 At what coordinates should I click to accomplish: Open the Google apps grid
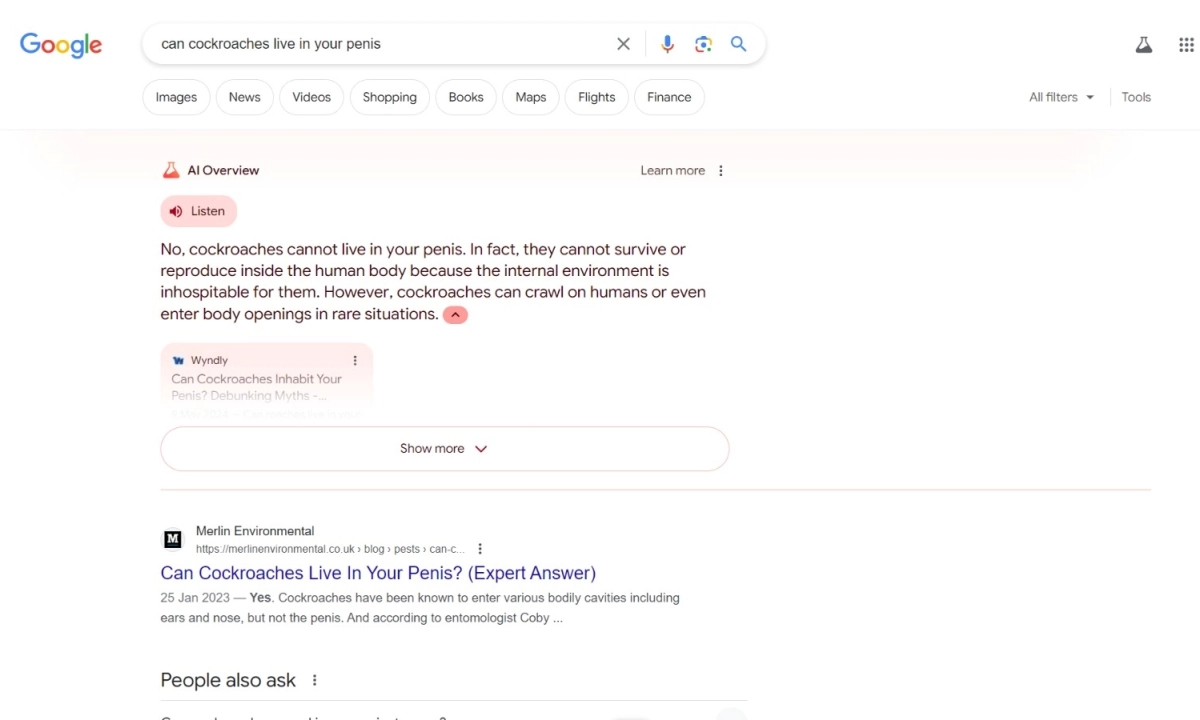(x=1186, y=45)
